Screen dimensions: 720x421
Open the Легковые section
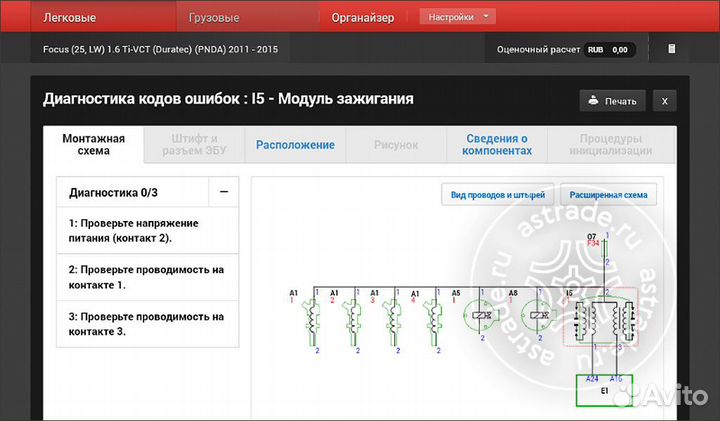(69, 17)
